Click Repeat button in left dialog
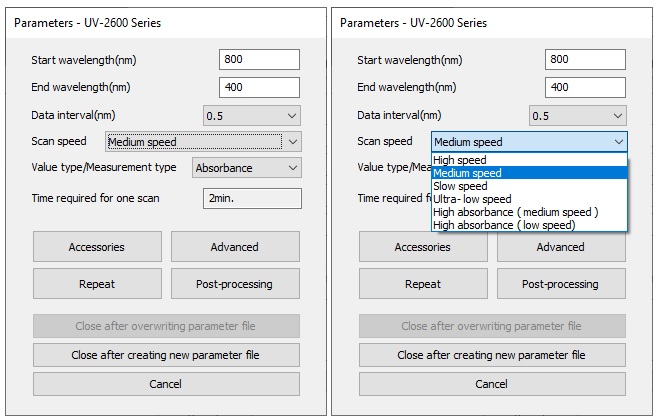The image size is (657, 420). 97,284
